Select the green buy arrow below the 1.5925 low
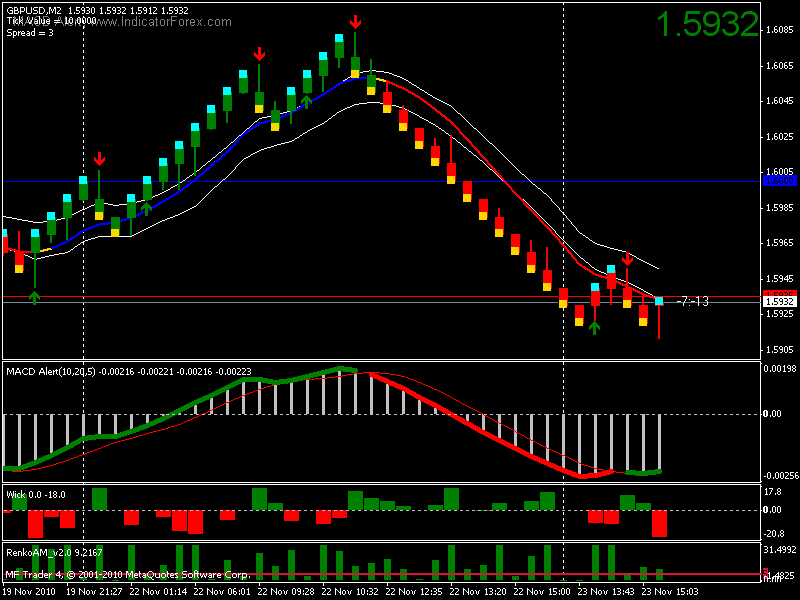The width and height of the screenshot is (800, 600). (594, 328)
